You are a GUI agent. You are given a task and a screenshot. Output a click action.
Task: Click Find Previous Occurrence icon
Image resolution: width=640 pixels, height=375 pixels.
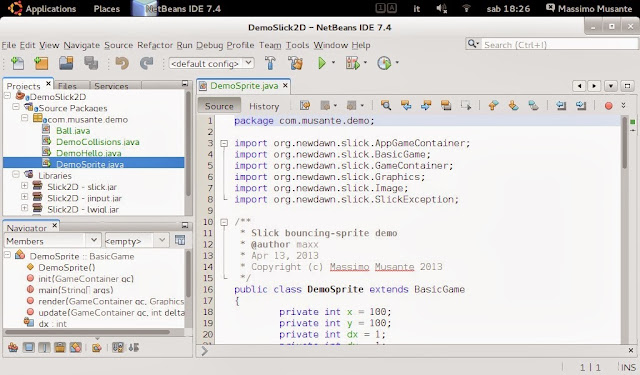pos(406,106)
